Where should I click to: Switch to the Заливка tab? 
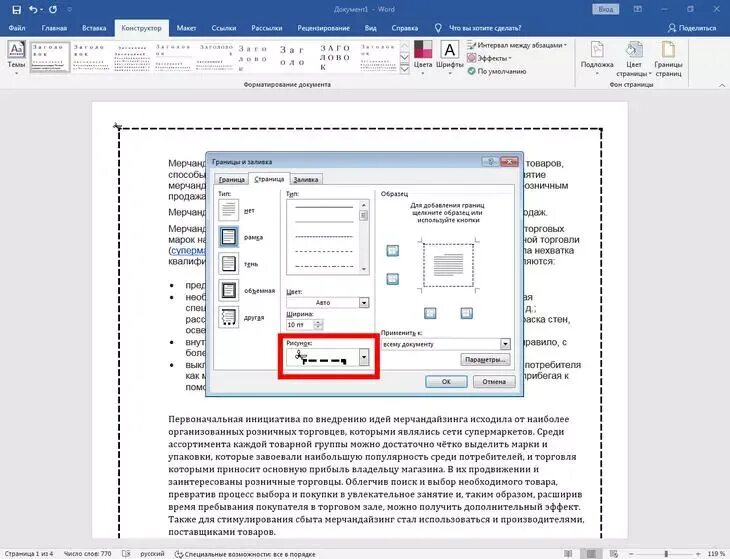point(306,179)
